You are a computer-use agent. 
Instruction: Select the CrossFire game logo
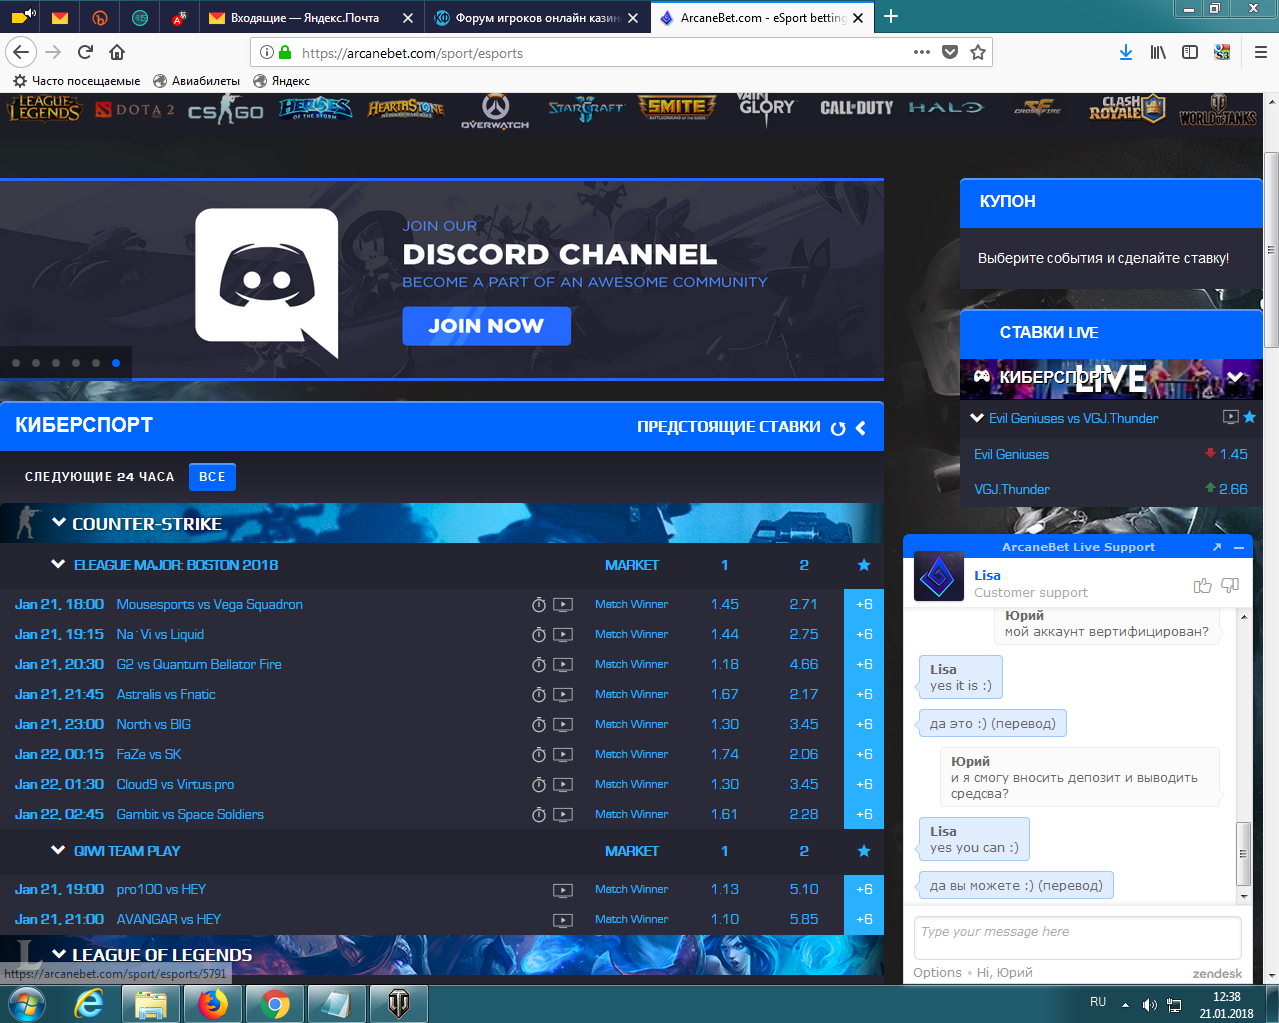(x=1038, y=108)
